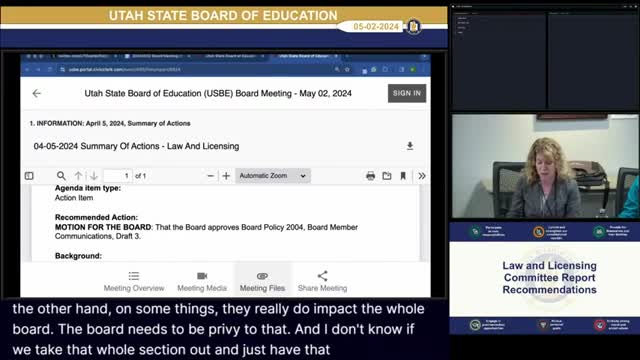This screenshot has width=640, height=360.
Task: Click the browser star bookmark icon
Action: (x=347, y=70)
